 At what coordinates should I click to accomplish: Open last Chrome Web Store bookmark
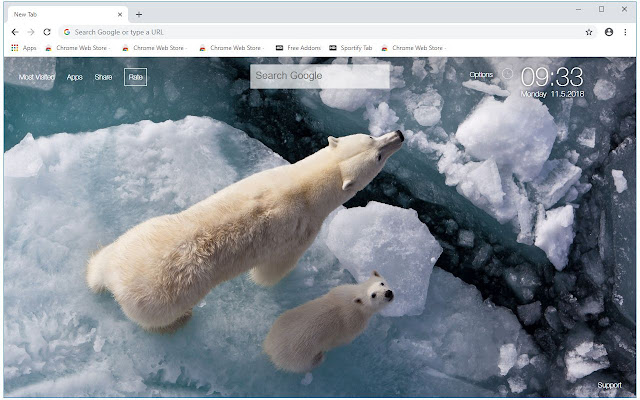tap(413, 48)
